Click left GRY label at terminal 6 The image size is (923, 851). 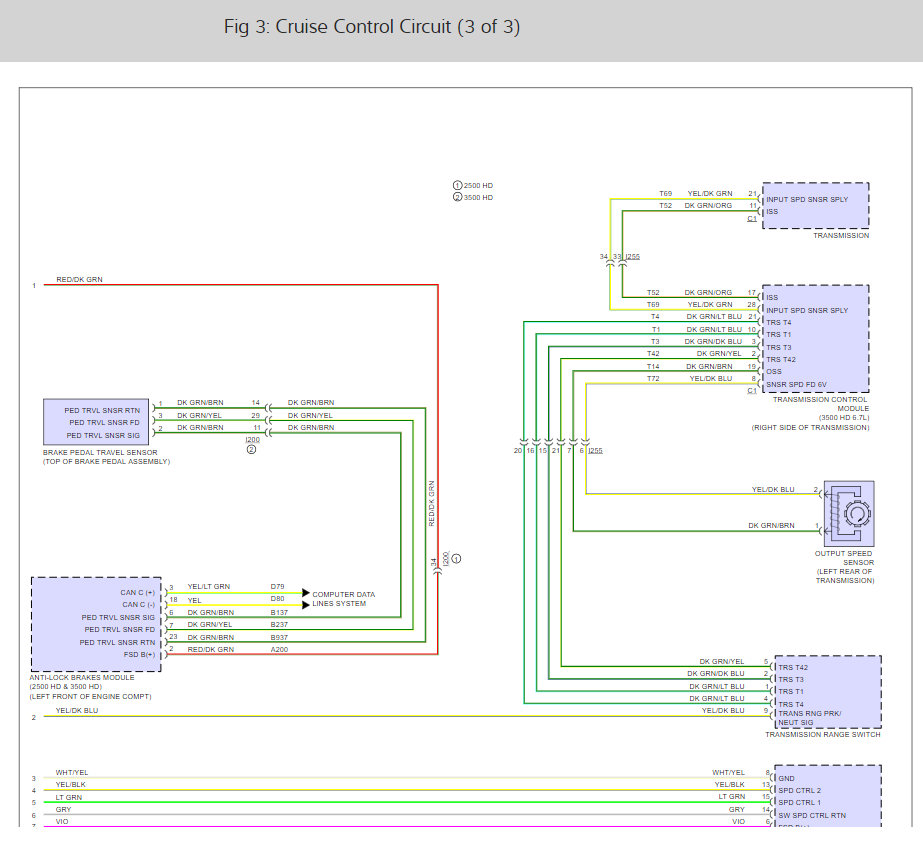click(x=63, y=810)
